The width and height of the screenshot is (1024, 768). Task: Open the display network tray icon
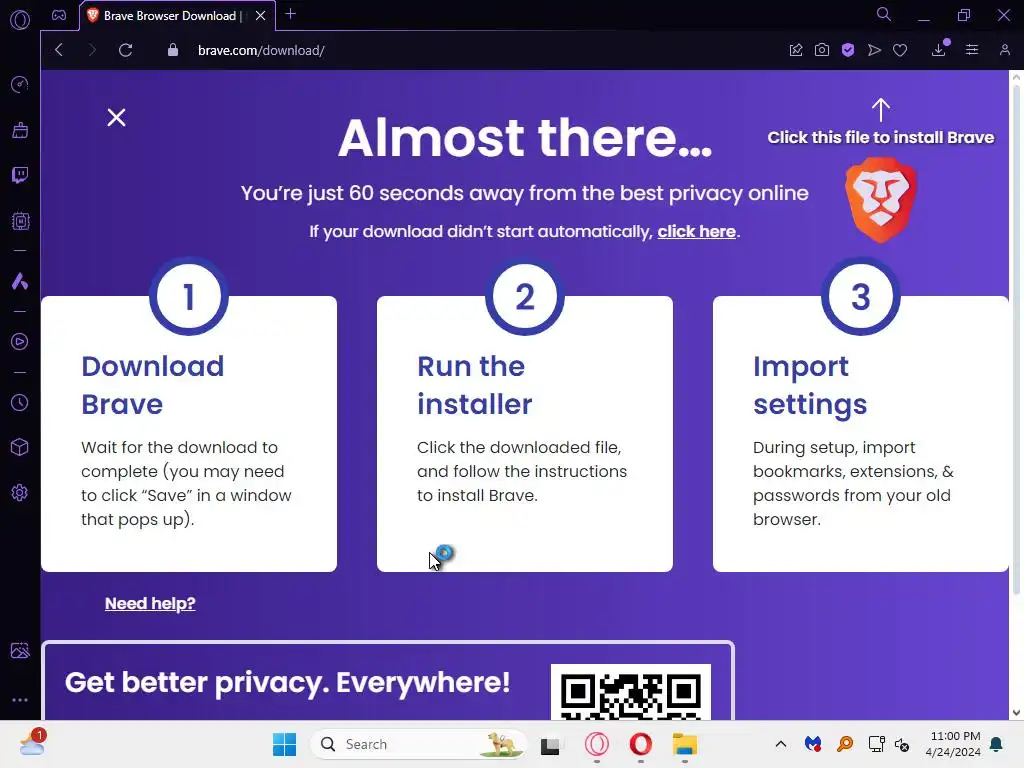876,744
